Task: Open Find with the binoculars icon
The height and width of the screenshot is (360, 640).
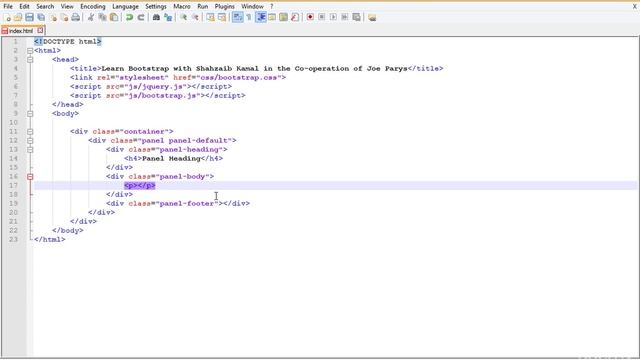Action: click(156, 17)
